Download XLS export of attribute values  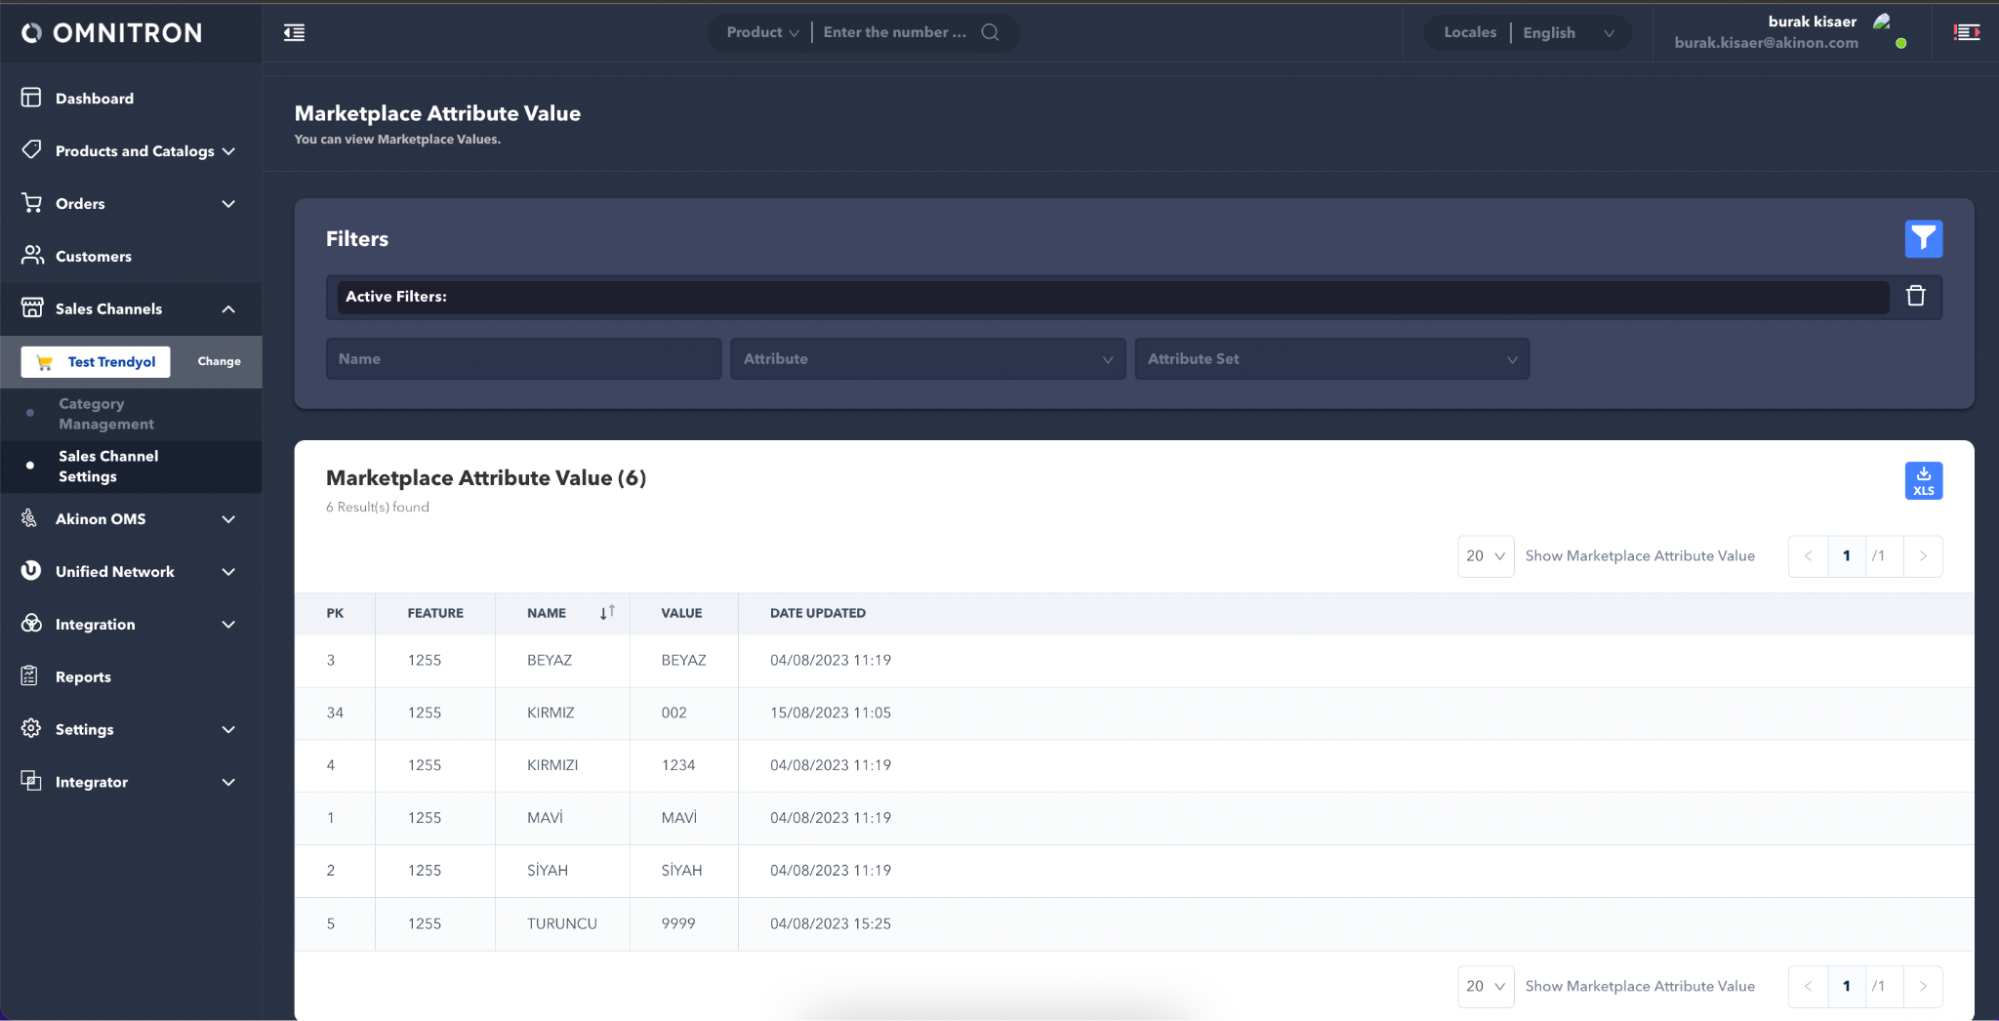click(x=1922, y=481)
